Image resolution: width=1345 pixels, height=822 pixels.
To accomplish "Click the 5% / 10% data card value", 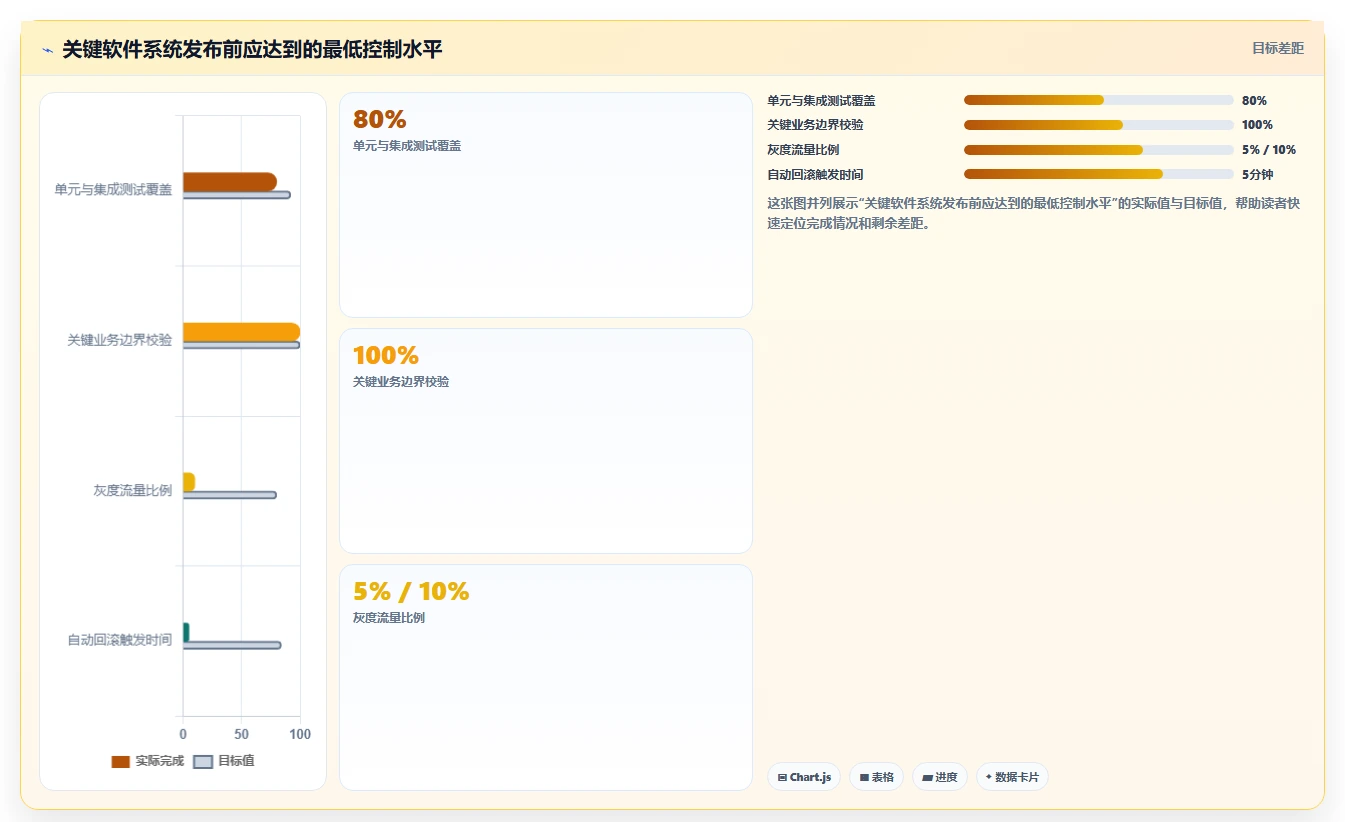I will [x=411, y=591].
